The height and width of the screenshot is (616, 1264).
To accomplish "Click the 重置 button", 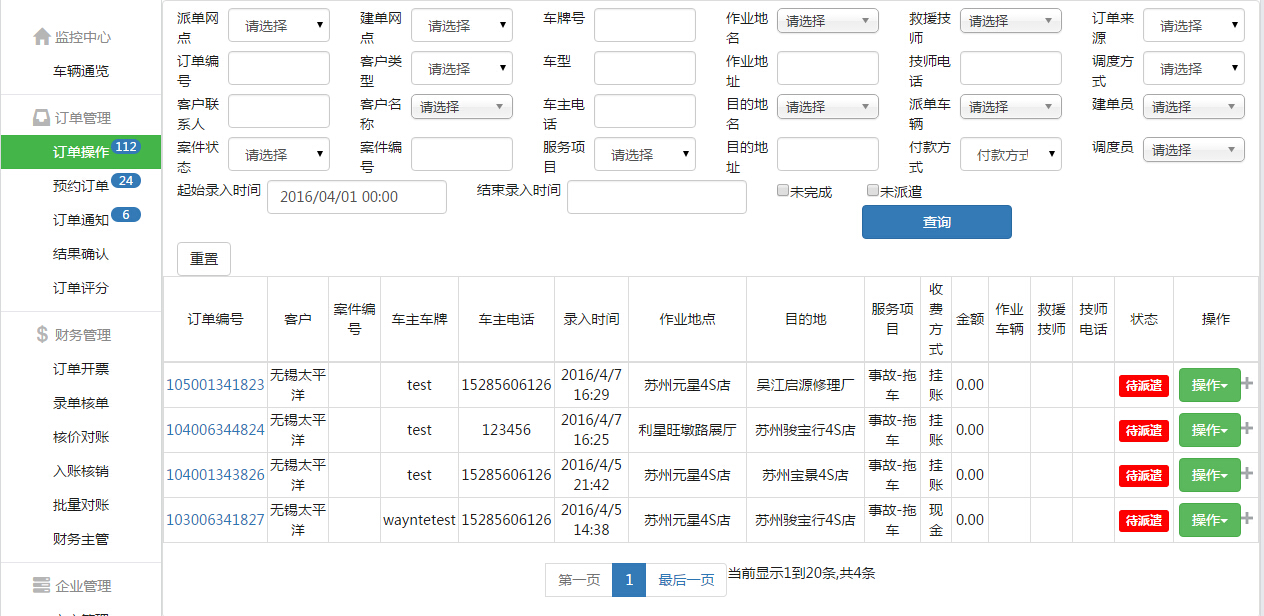I will (204, 258).
